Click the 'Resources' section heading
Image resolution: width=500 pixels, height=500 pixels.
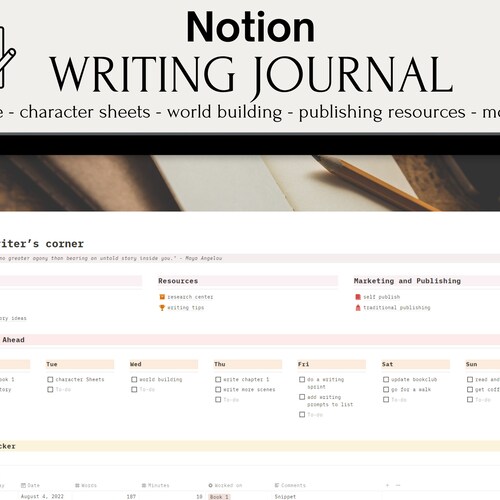pos(178,281)
